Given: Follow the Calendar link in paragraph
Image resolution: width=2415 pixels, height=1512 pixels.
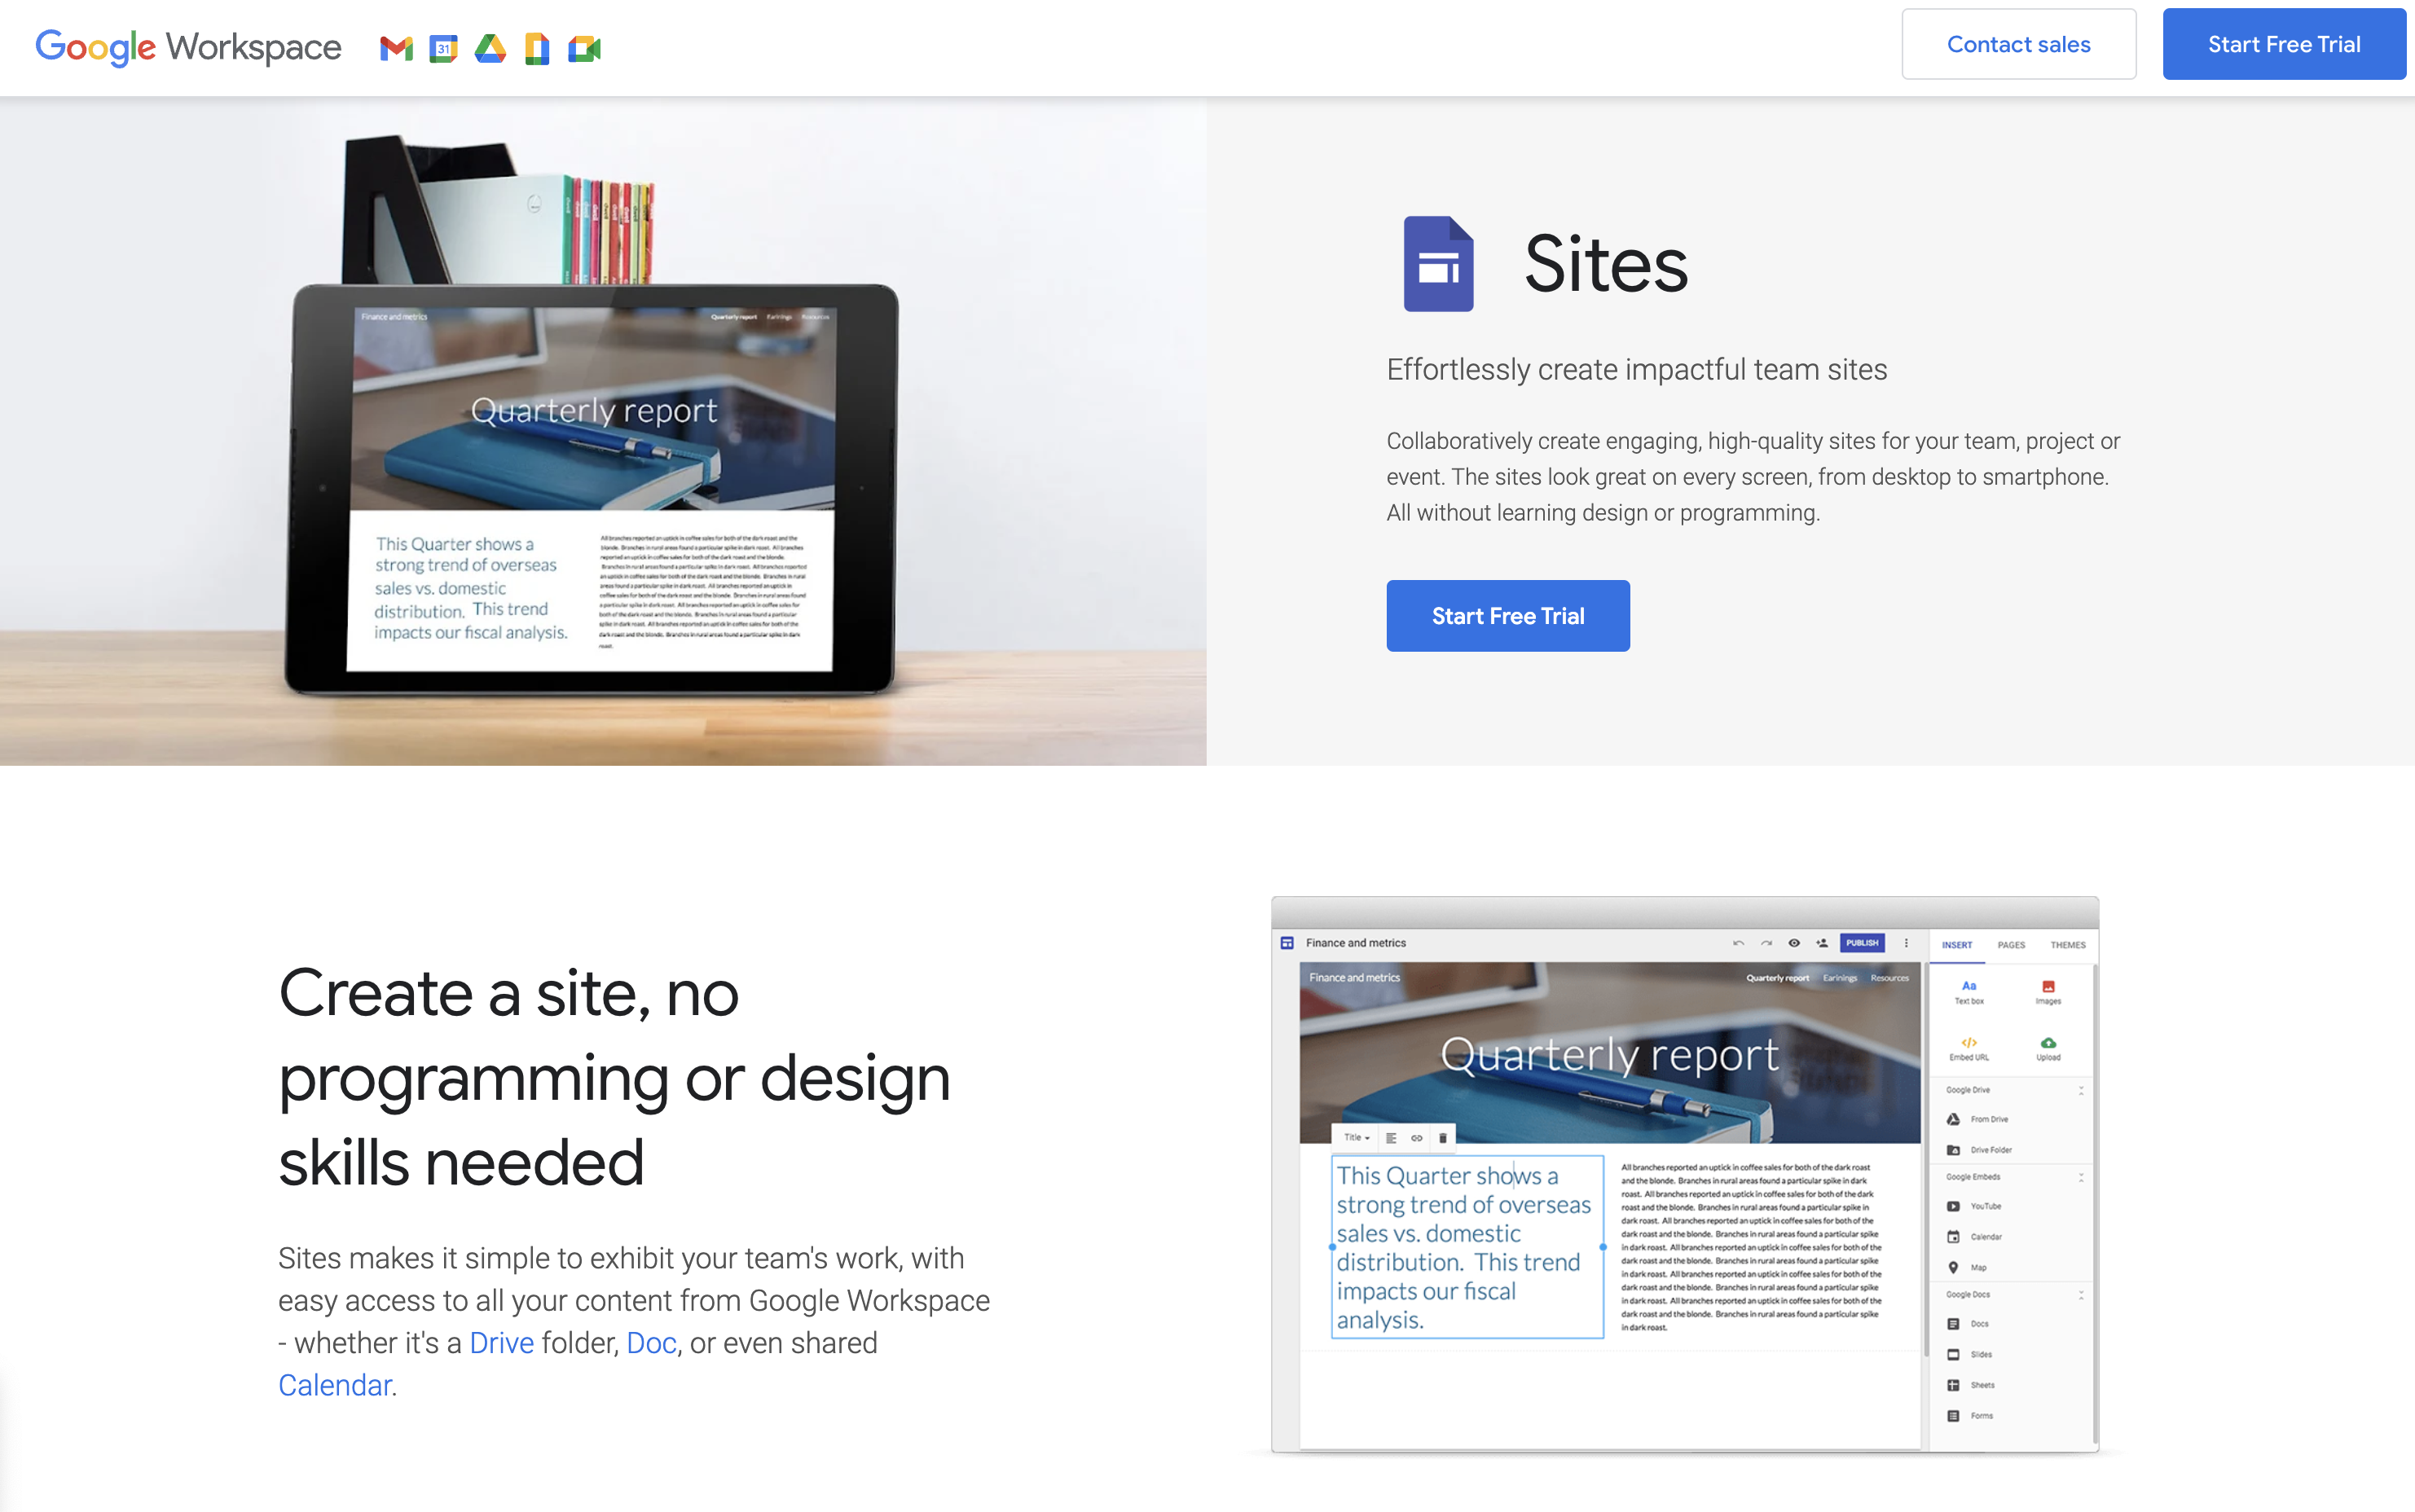Looking at the screenshot, I should [x=334, y=1385].
